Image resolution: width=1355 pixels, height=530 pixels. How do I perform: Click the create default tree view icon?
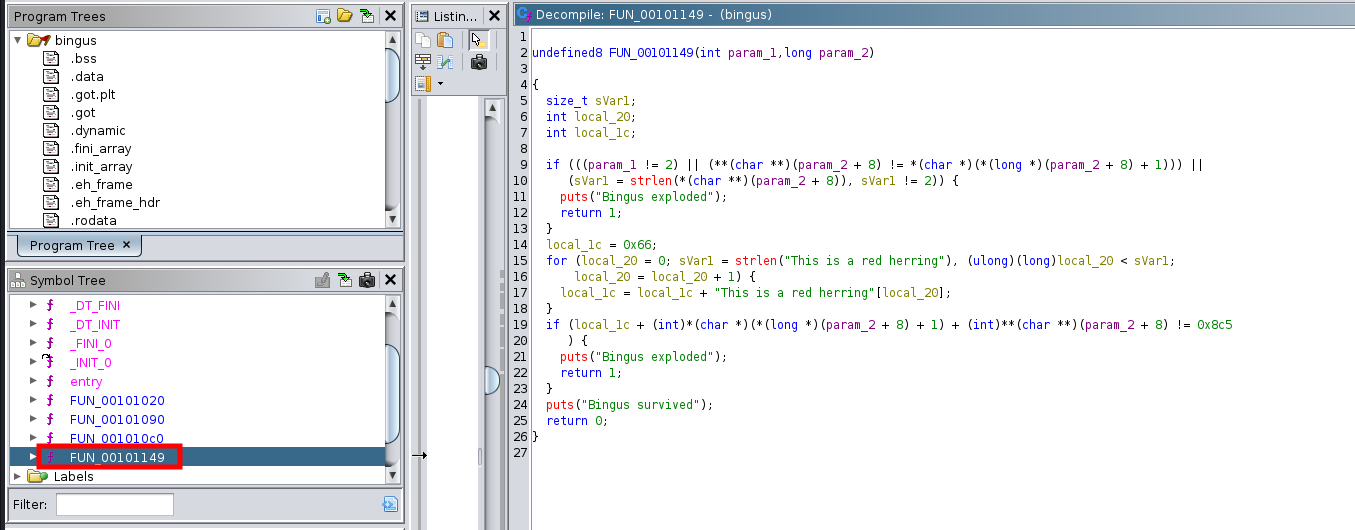[x=323, y=16]
